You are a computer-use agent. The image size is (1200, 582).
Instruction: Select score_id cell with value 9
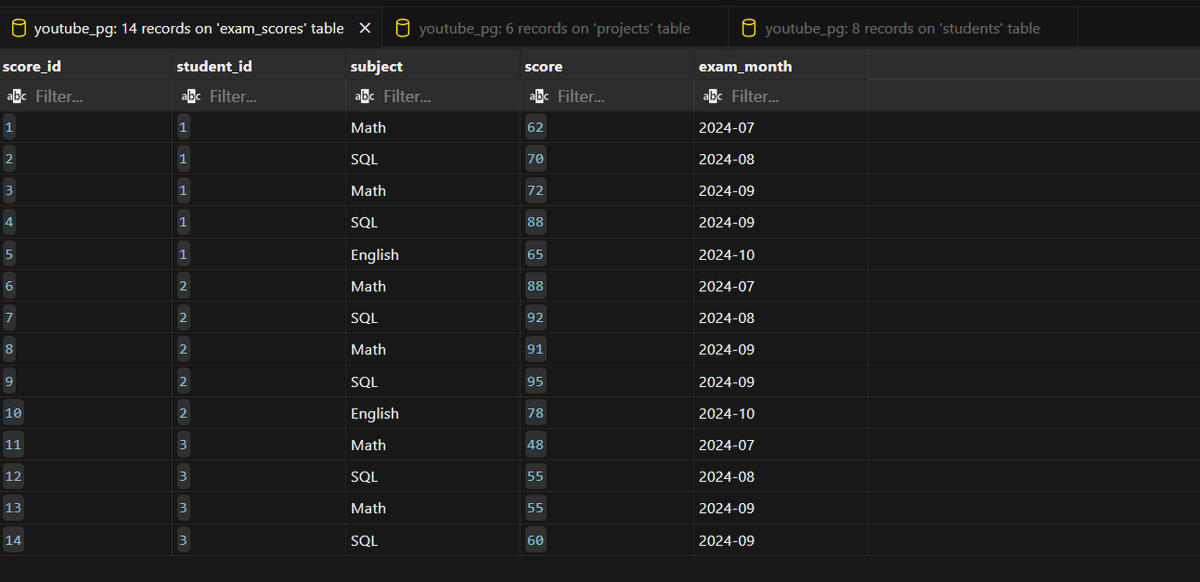pos(86,381)
